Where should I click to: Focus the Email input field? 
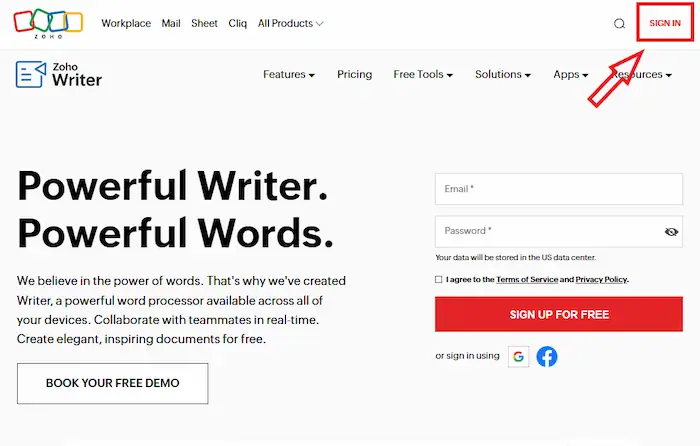coord(558,189)
